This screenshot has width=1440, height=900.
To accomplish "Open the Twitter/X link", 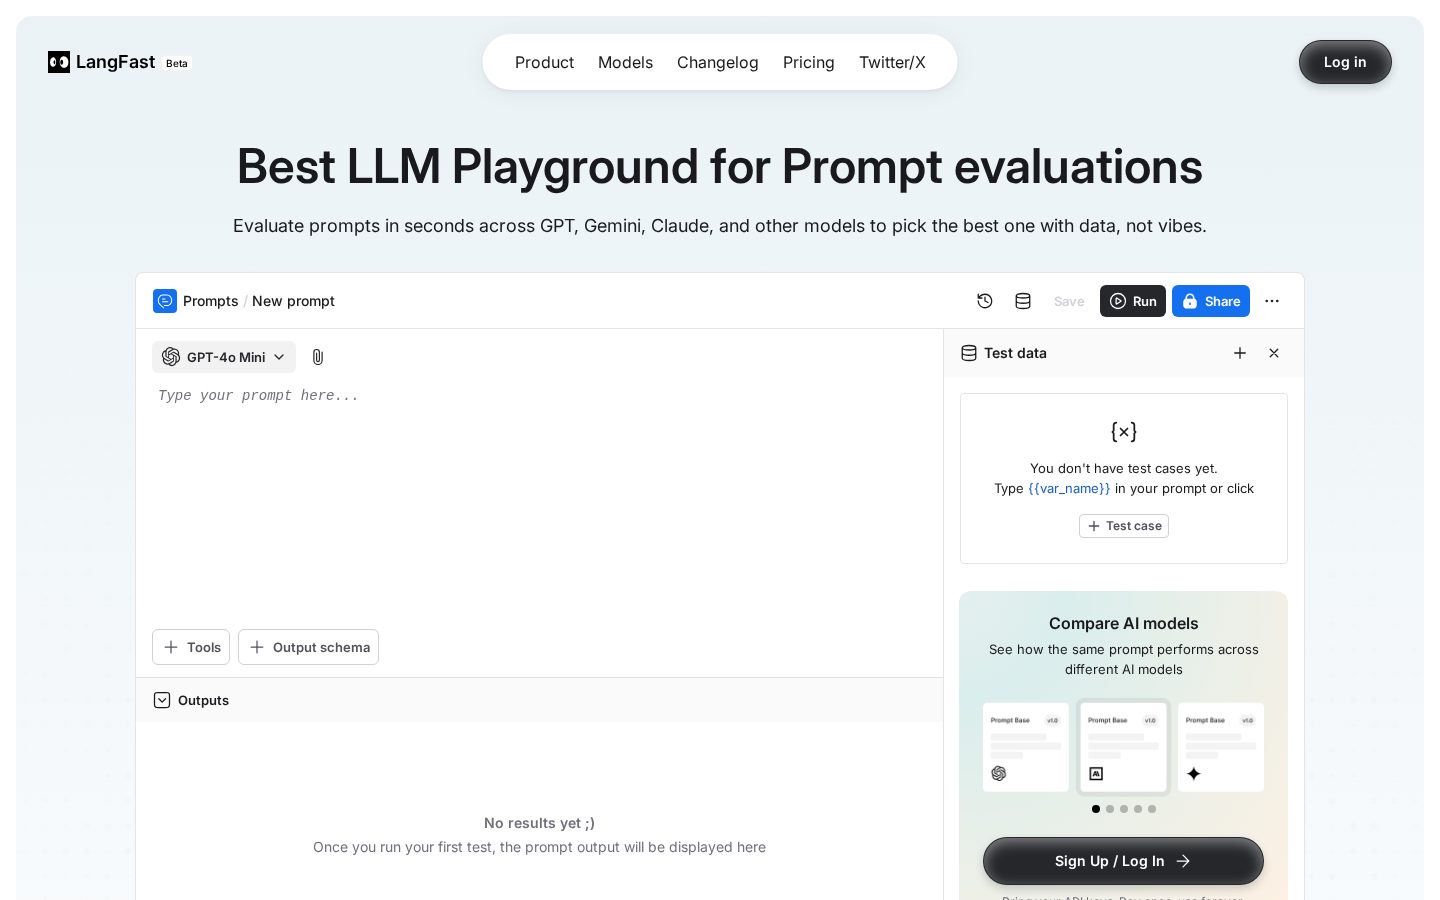I will tap(892, 62).
